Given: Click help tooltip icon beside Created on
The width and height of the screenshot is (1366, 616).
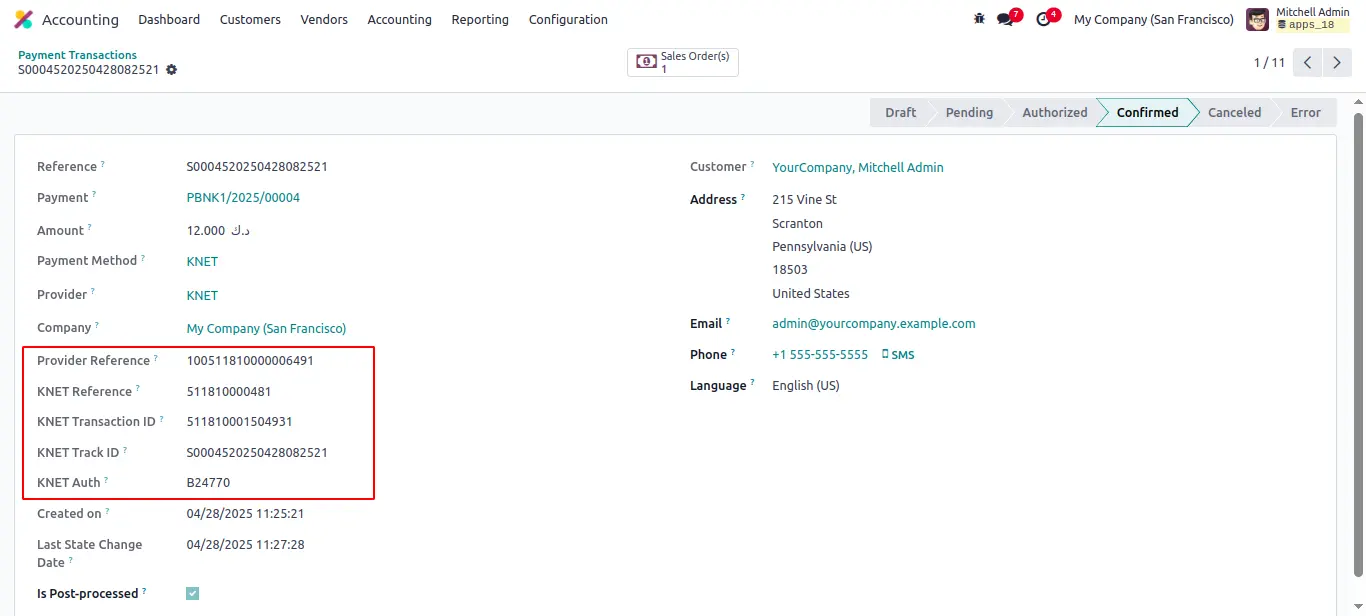Looking at the screenshot, I should tap(107, 510).
